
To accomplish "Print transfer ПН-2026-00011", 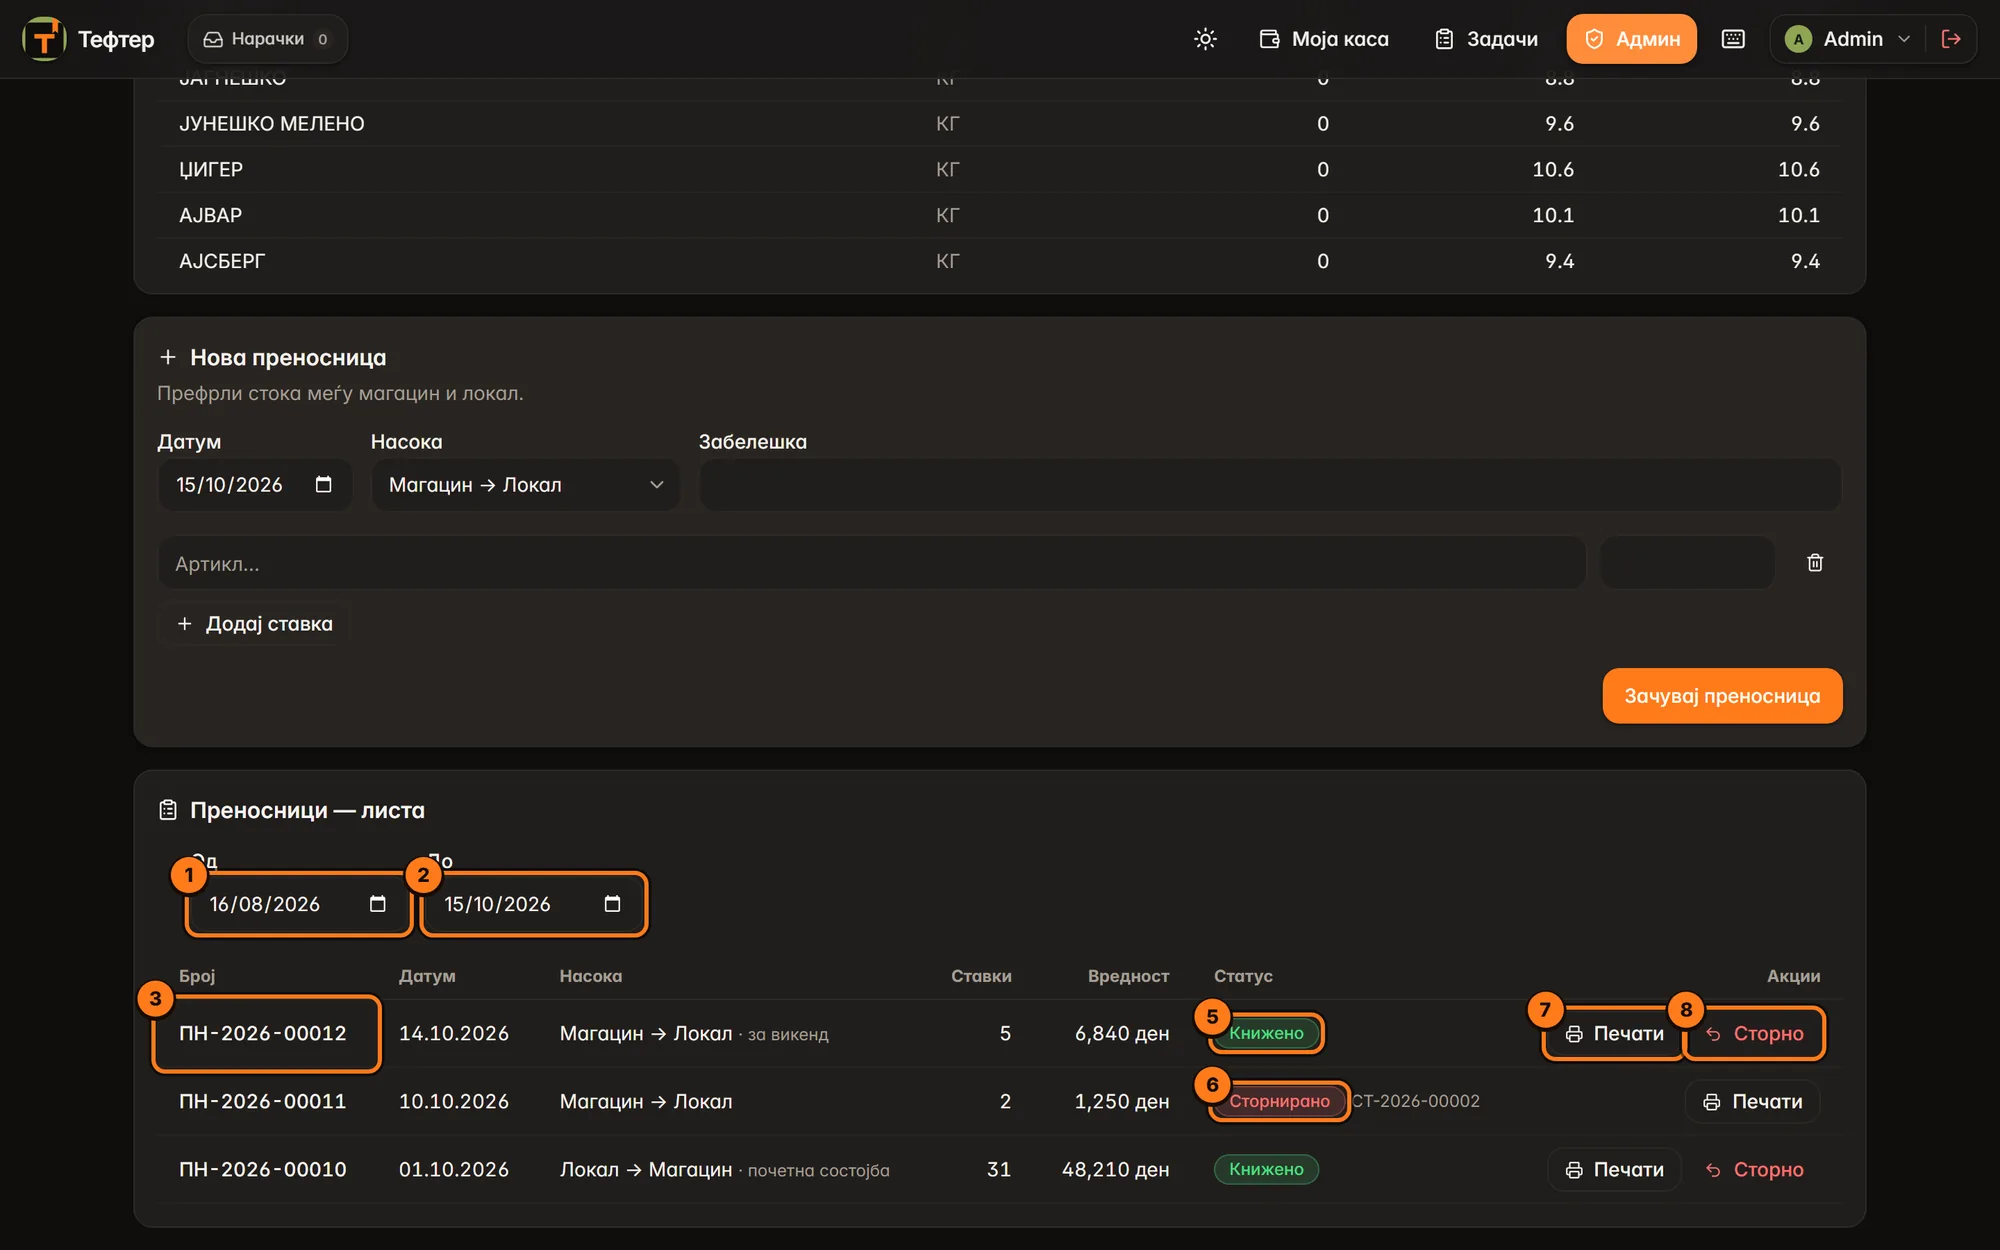I will 1752,1101.
